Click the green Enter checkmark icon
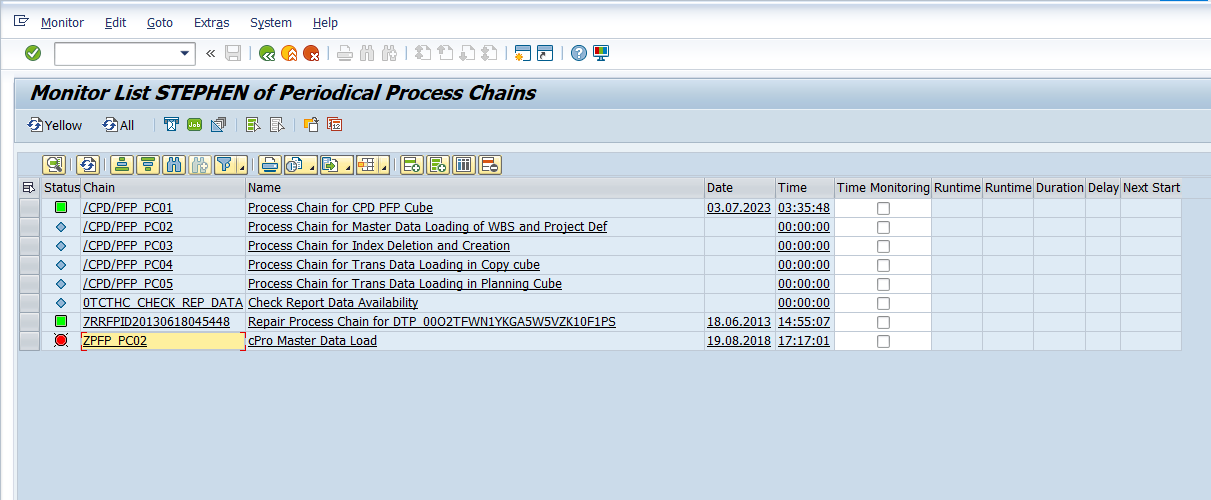 click(x=33, y=53)
